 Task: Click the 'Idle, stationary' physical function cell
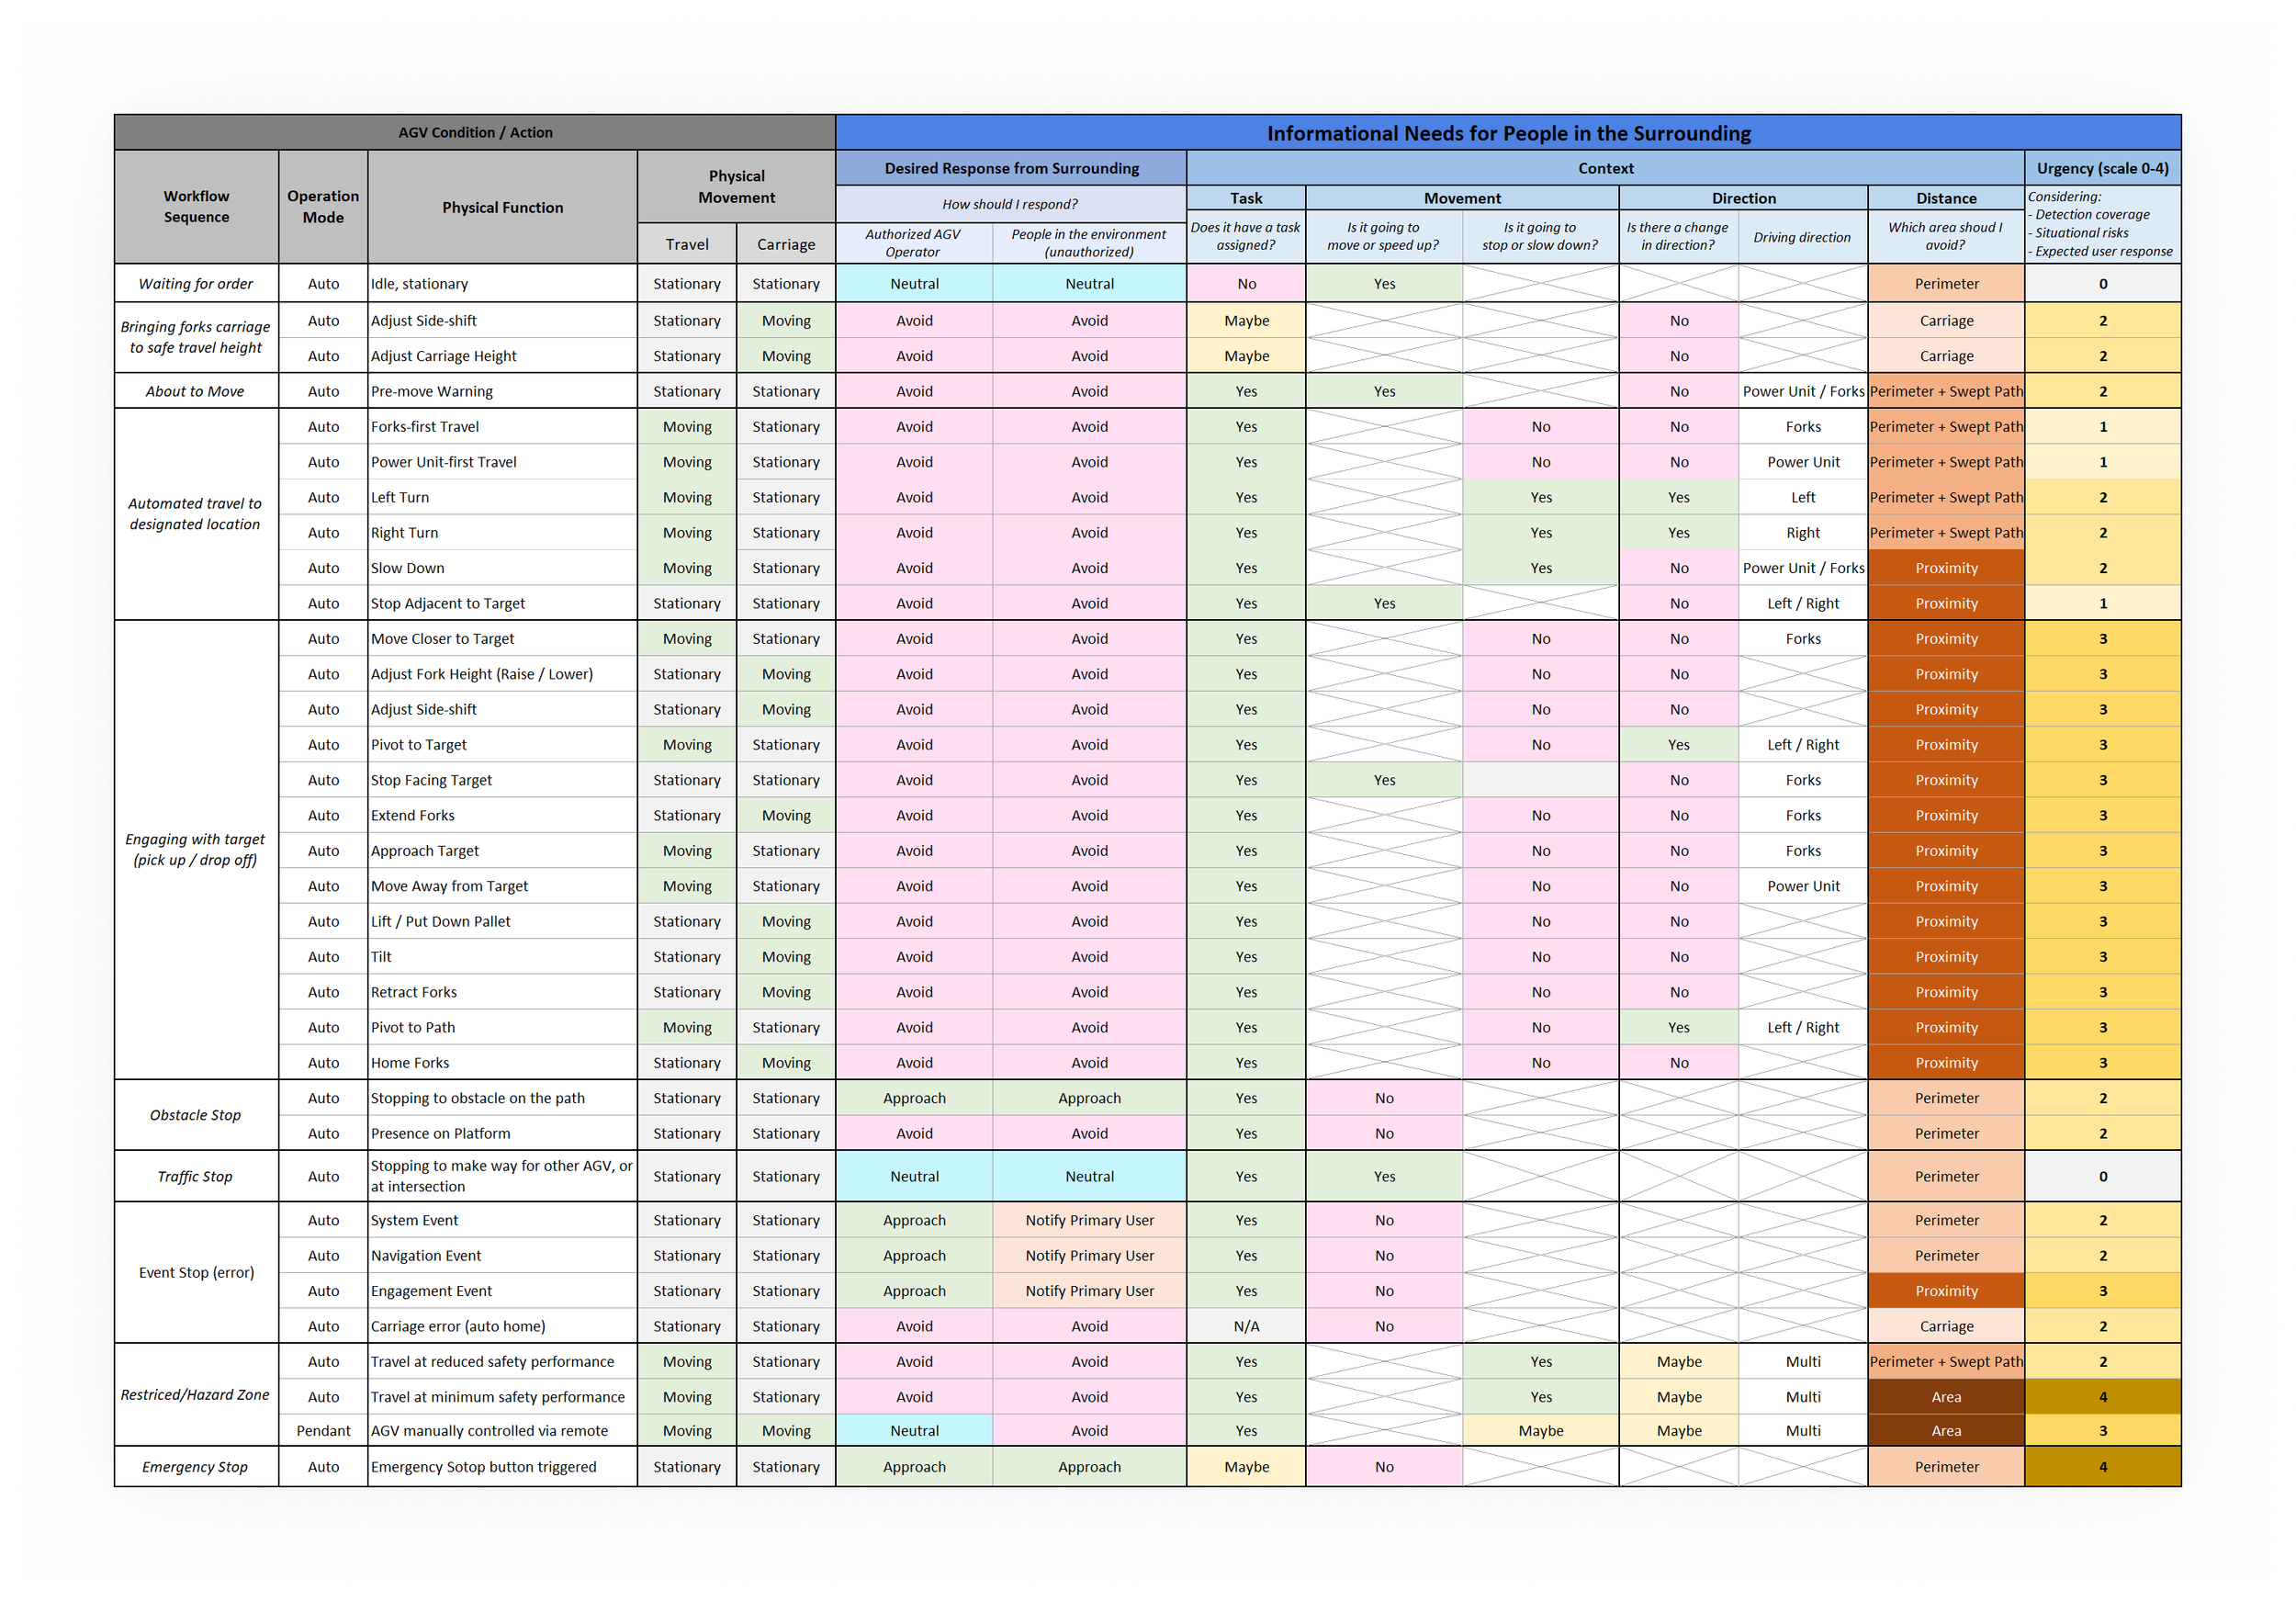[x=419, y=283]
